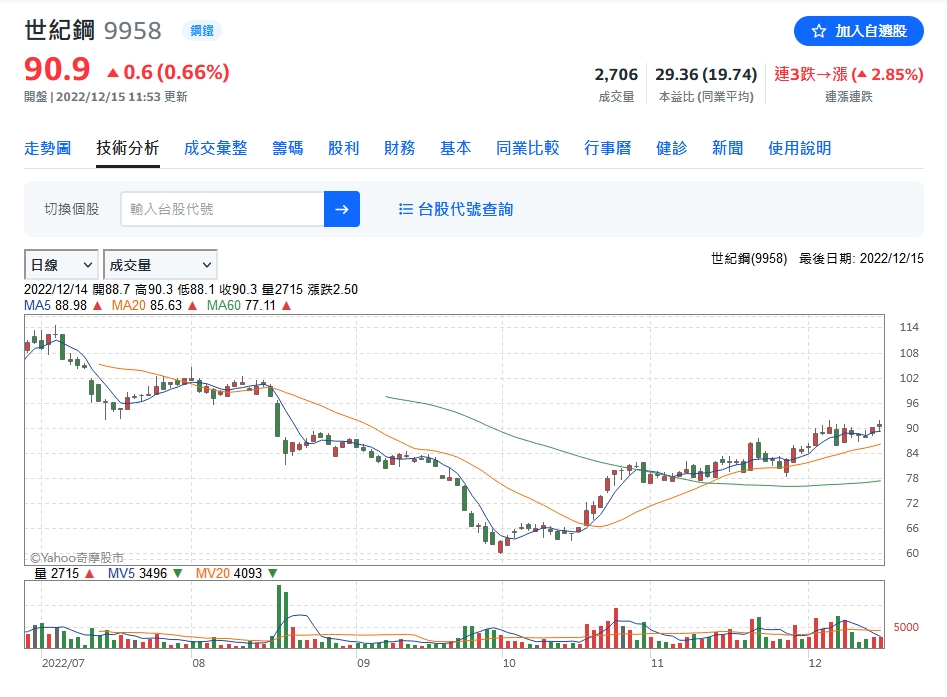947x697 pixels.
Task: Click the red triangle next to MA20 85.63
Action: [193, 306]
